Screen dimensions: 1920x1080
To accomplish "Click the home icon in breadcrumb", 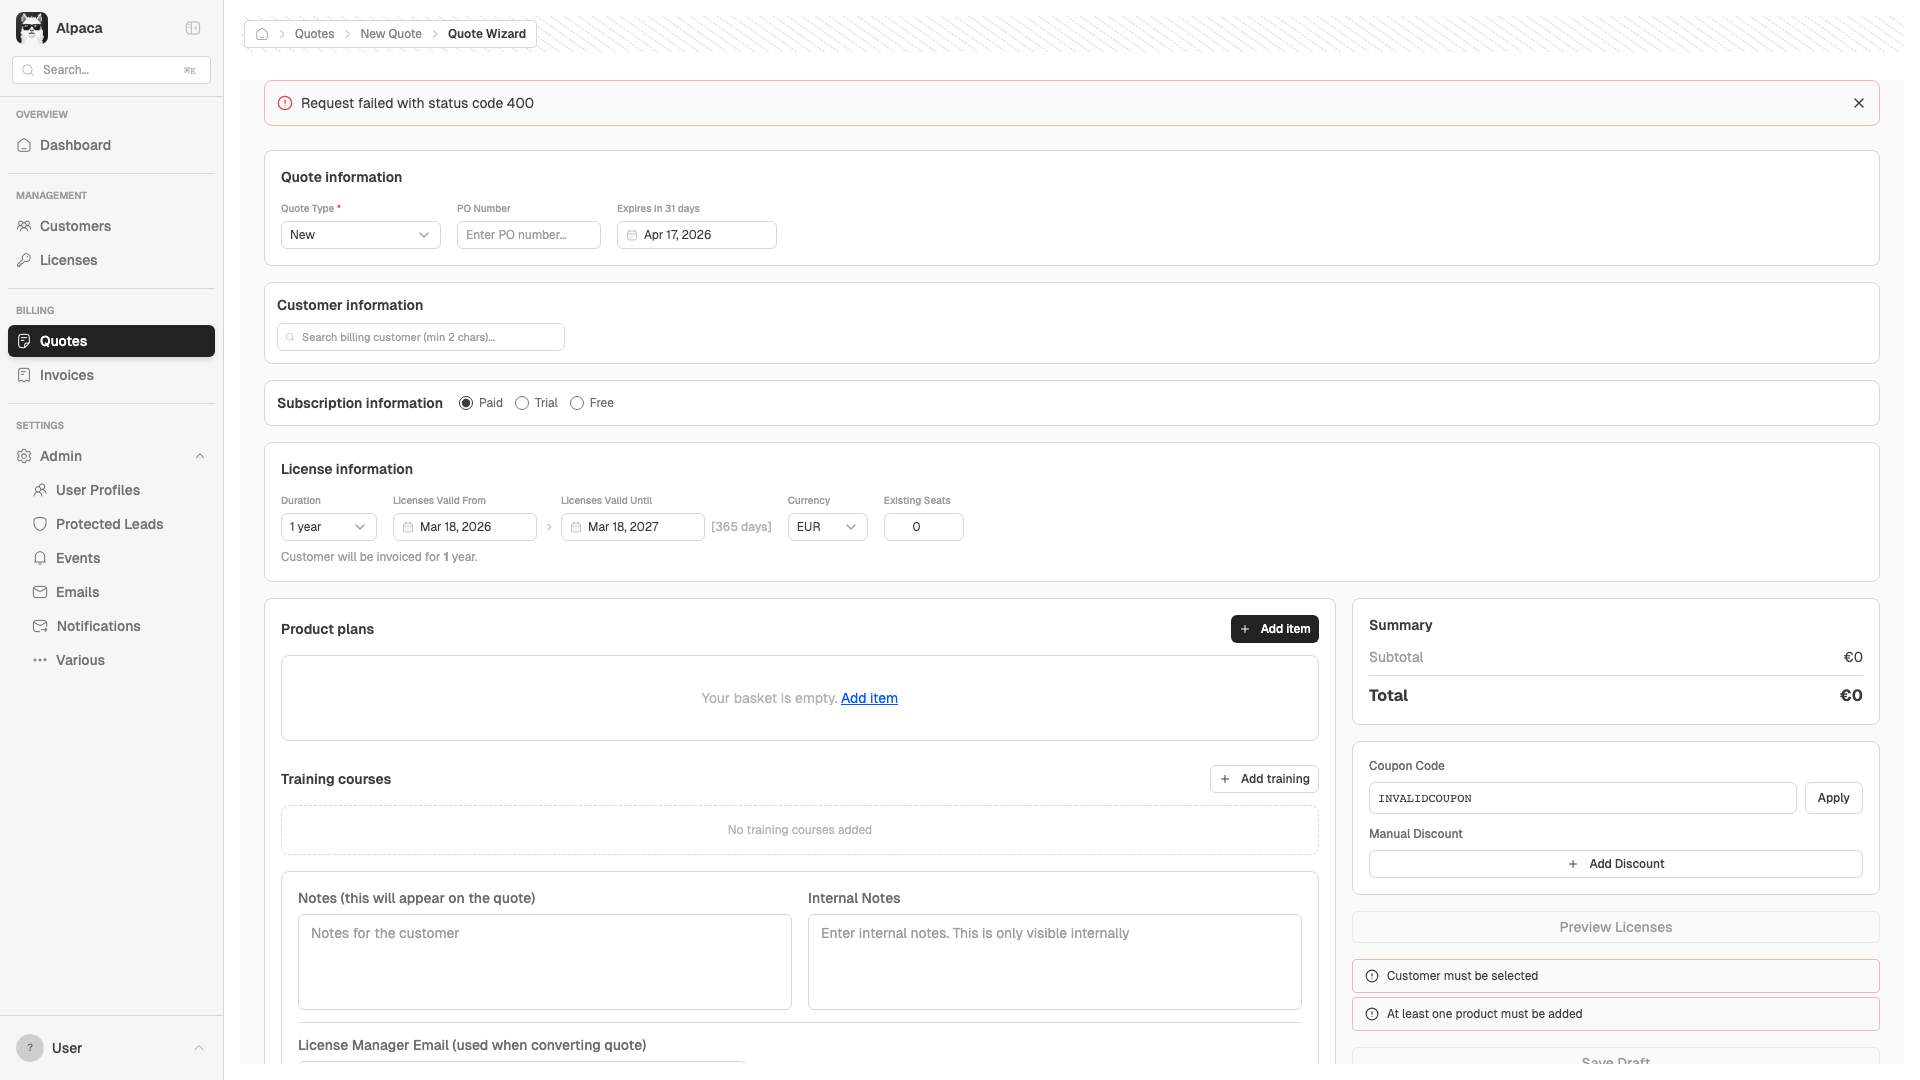I will click(x=262, y=34).
